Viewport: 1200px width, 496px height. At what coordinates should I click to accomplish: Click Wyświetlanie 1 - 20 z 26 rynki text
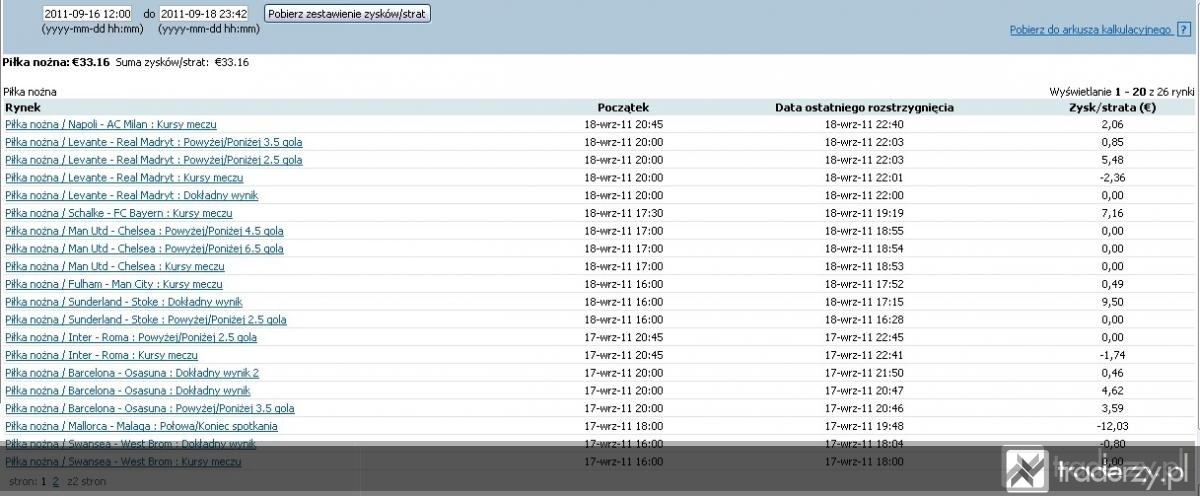click(1122, 91)
